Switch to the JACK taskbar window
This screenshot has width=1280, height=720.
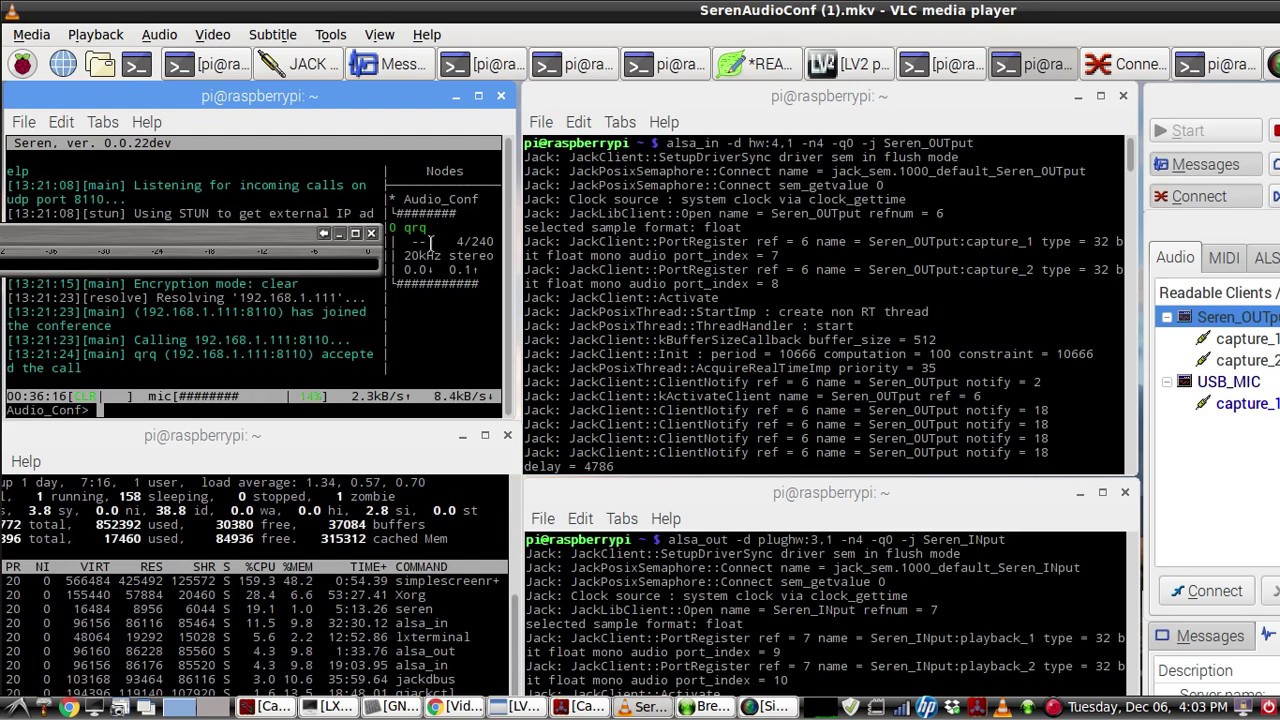coord(298,64)
